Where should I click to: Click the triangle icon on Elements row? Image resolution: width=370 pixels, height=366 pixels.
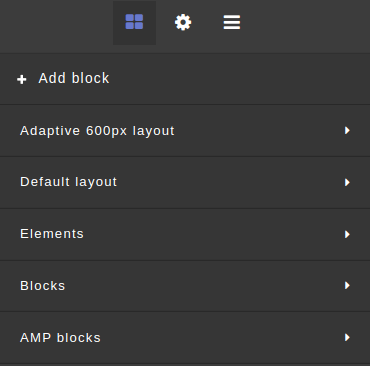[x=347, y=234]
